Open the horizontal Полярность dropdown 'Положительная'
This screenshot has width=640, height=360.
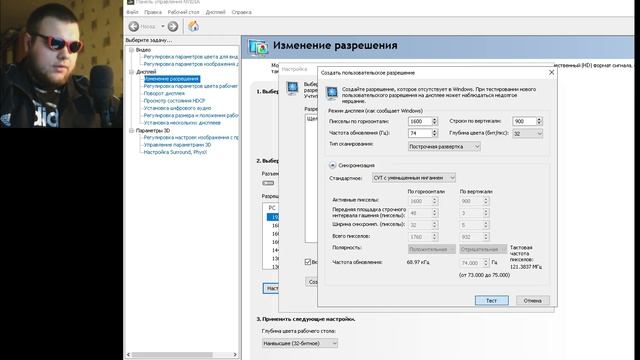coord(431,249)
